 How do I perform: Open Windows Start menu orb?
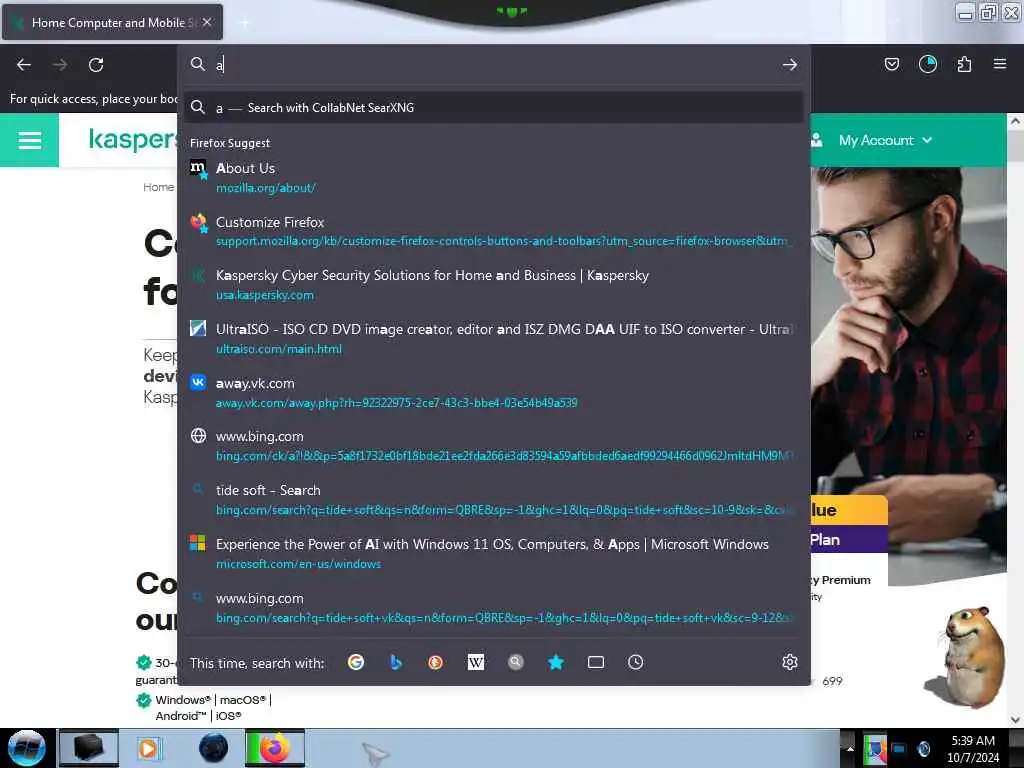click(x=26, y=748)
